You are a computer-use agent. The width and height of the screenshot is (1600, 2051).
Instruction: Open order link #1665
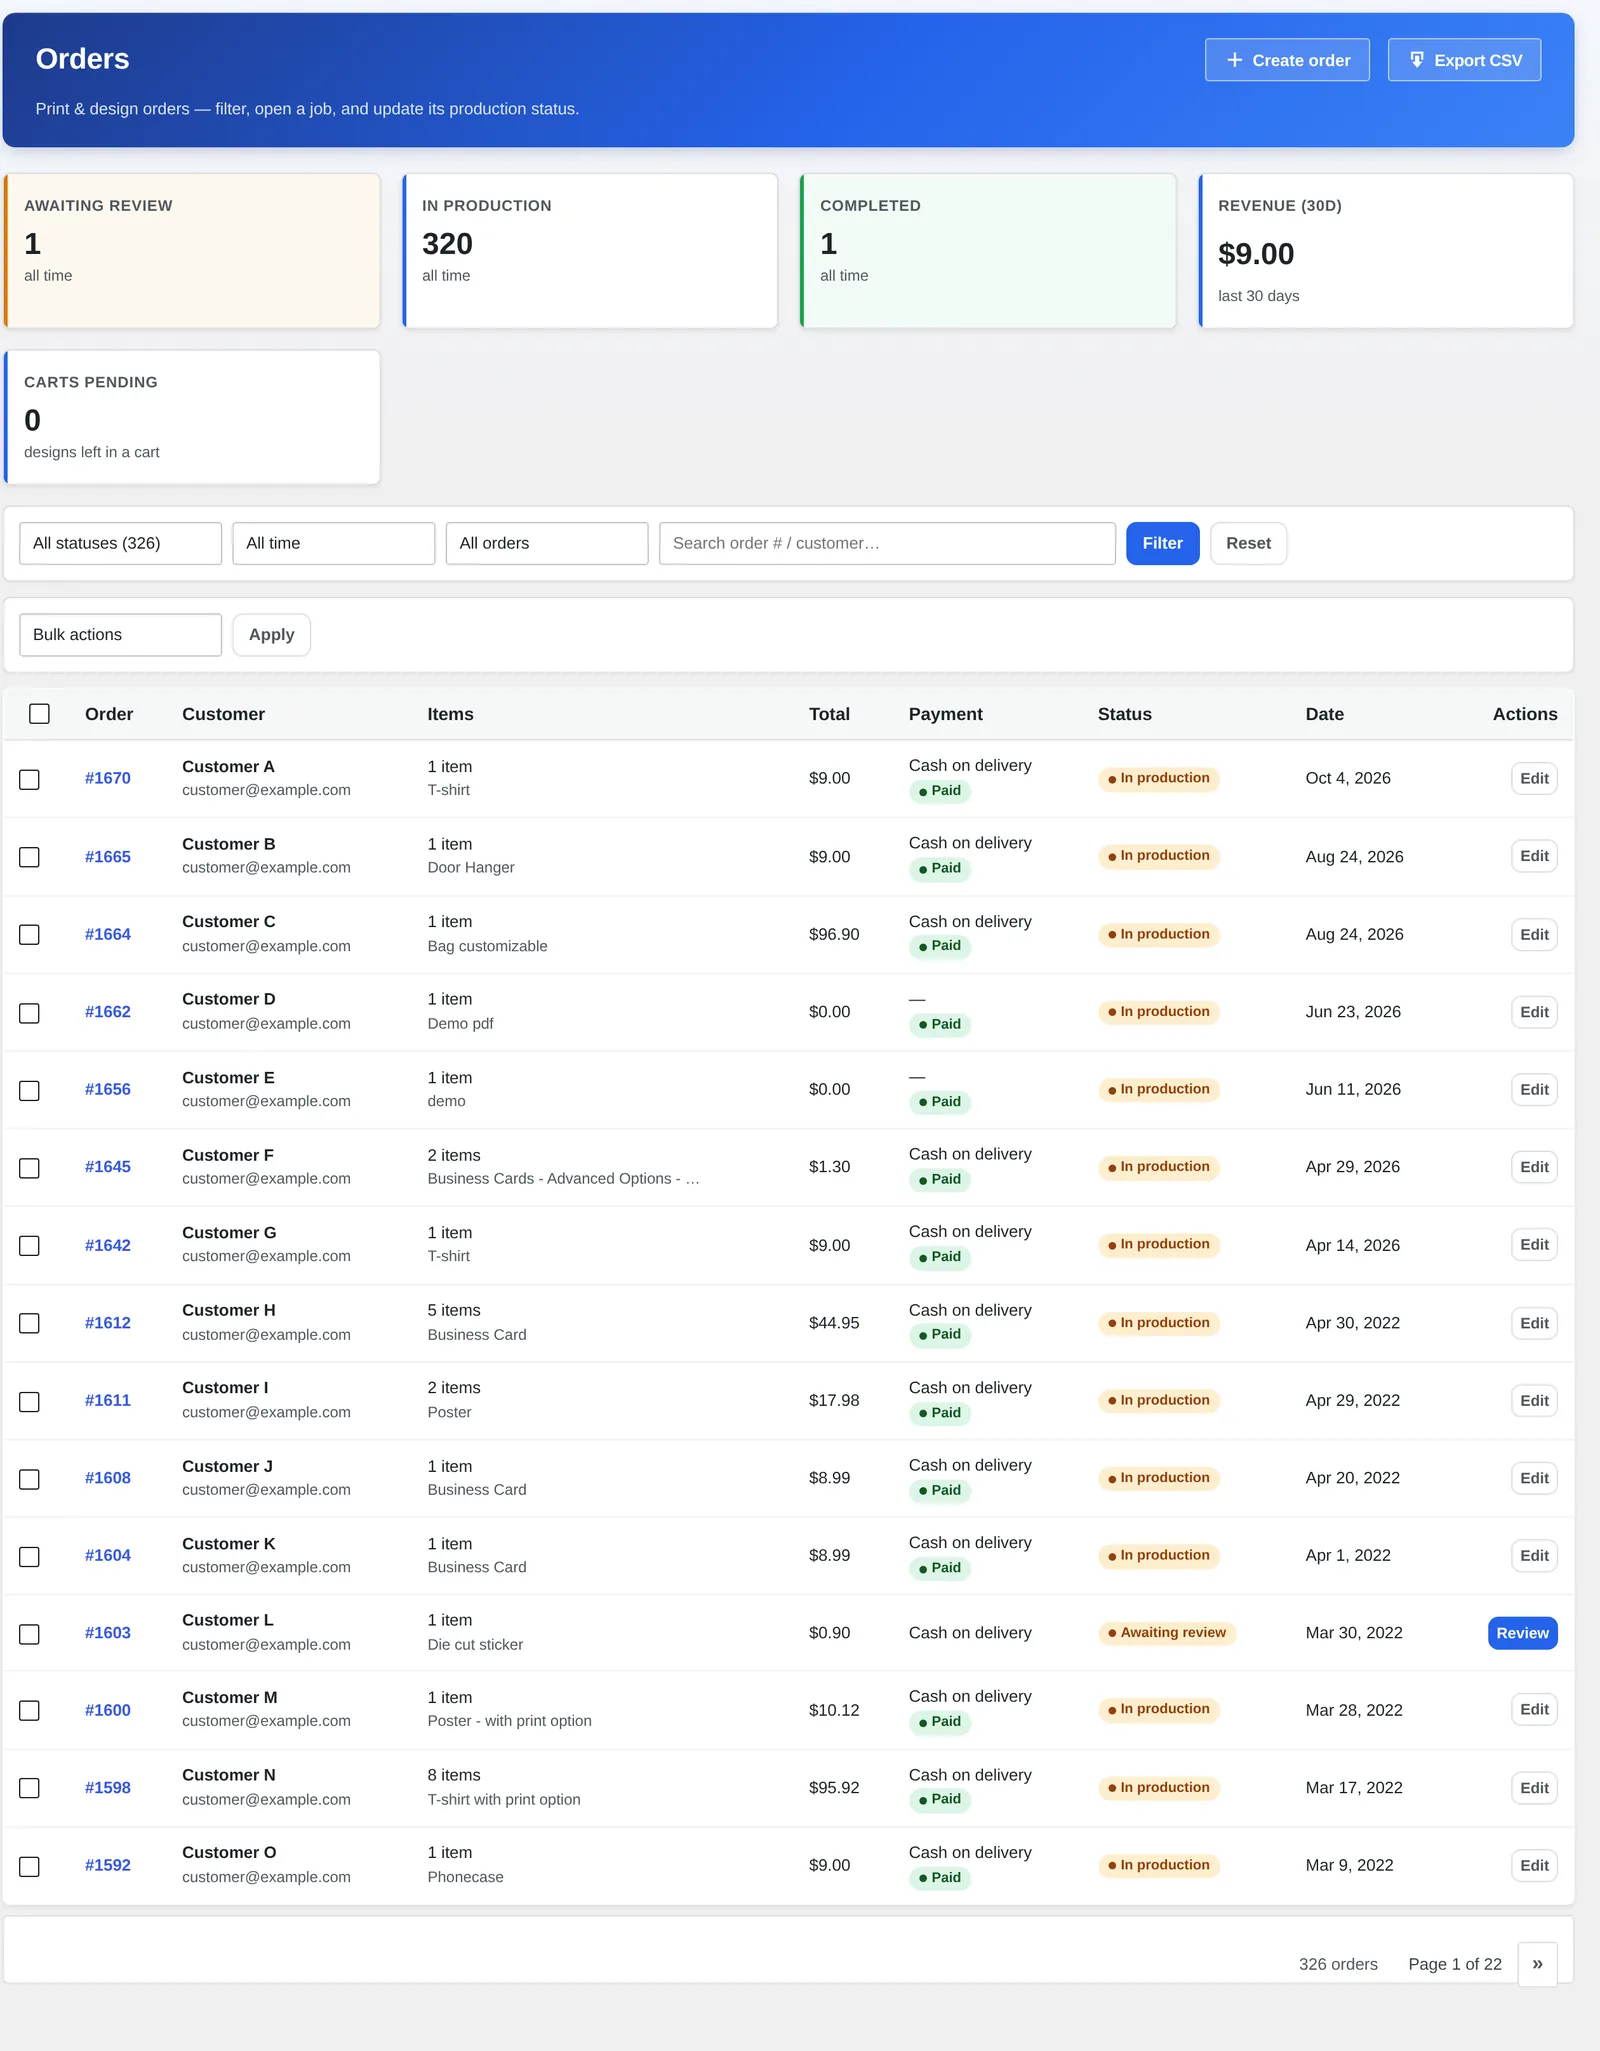coord(108,857)
